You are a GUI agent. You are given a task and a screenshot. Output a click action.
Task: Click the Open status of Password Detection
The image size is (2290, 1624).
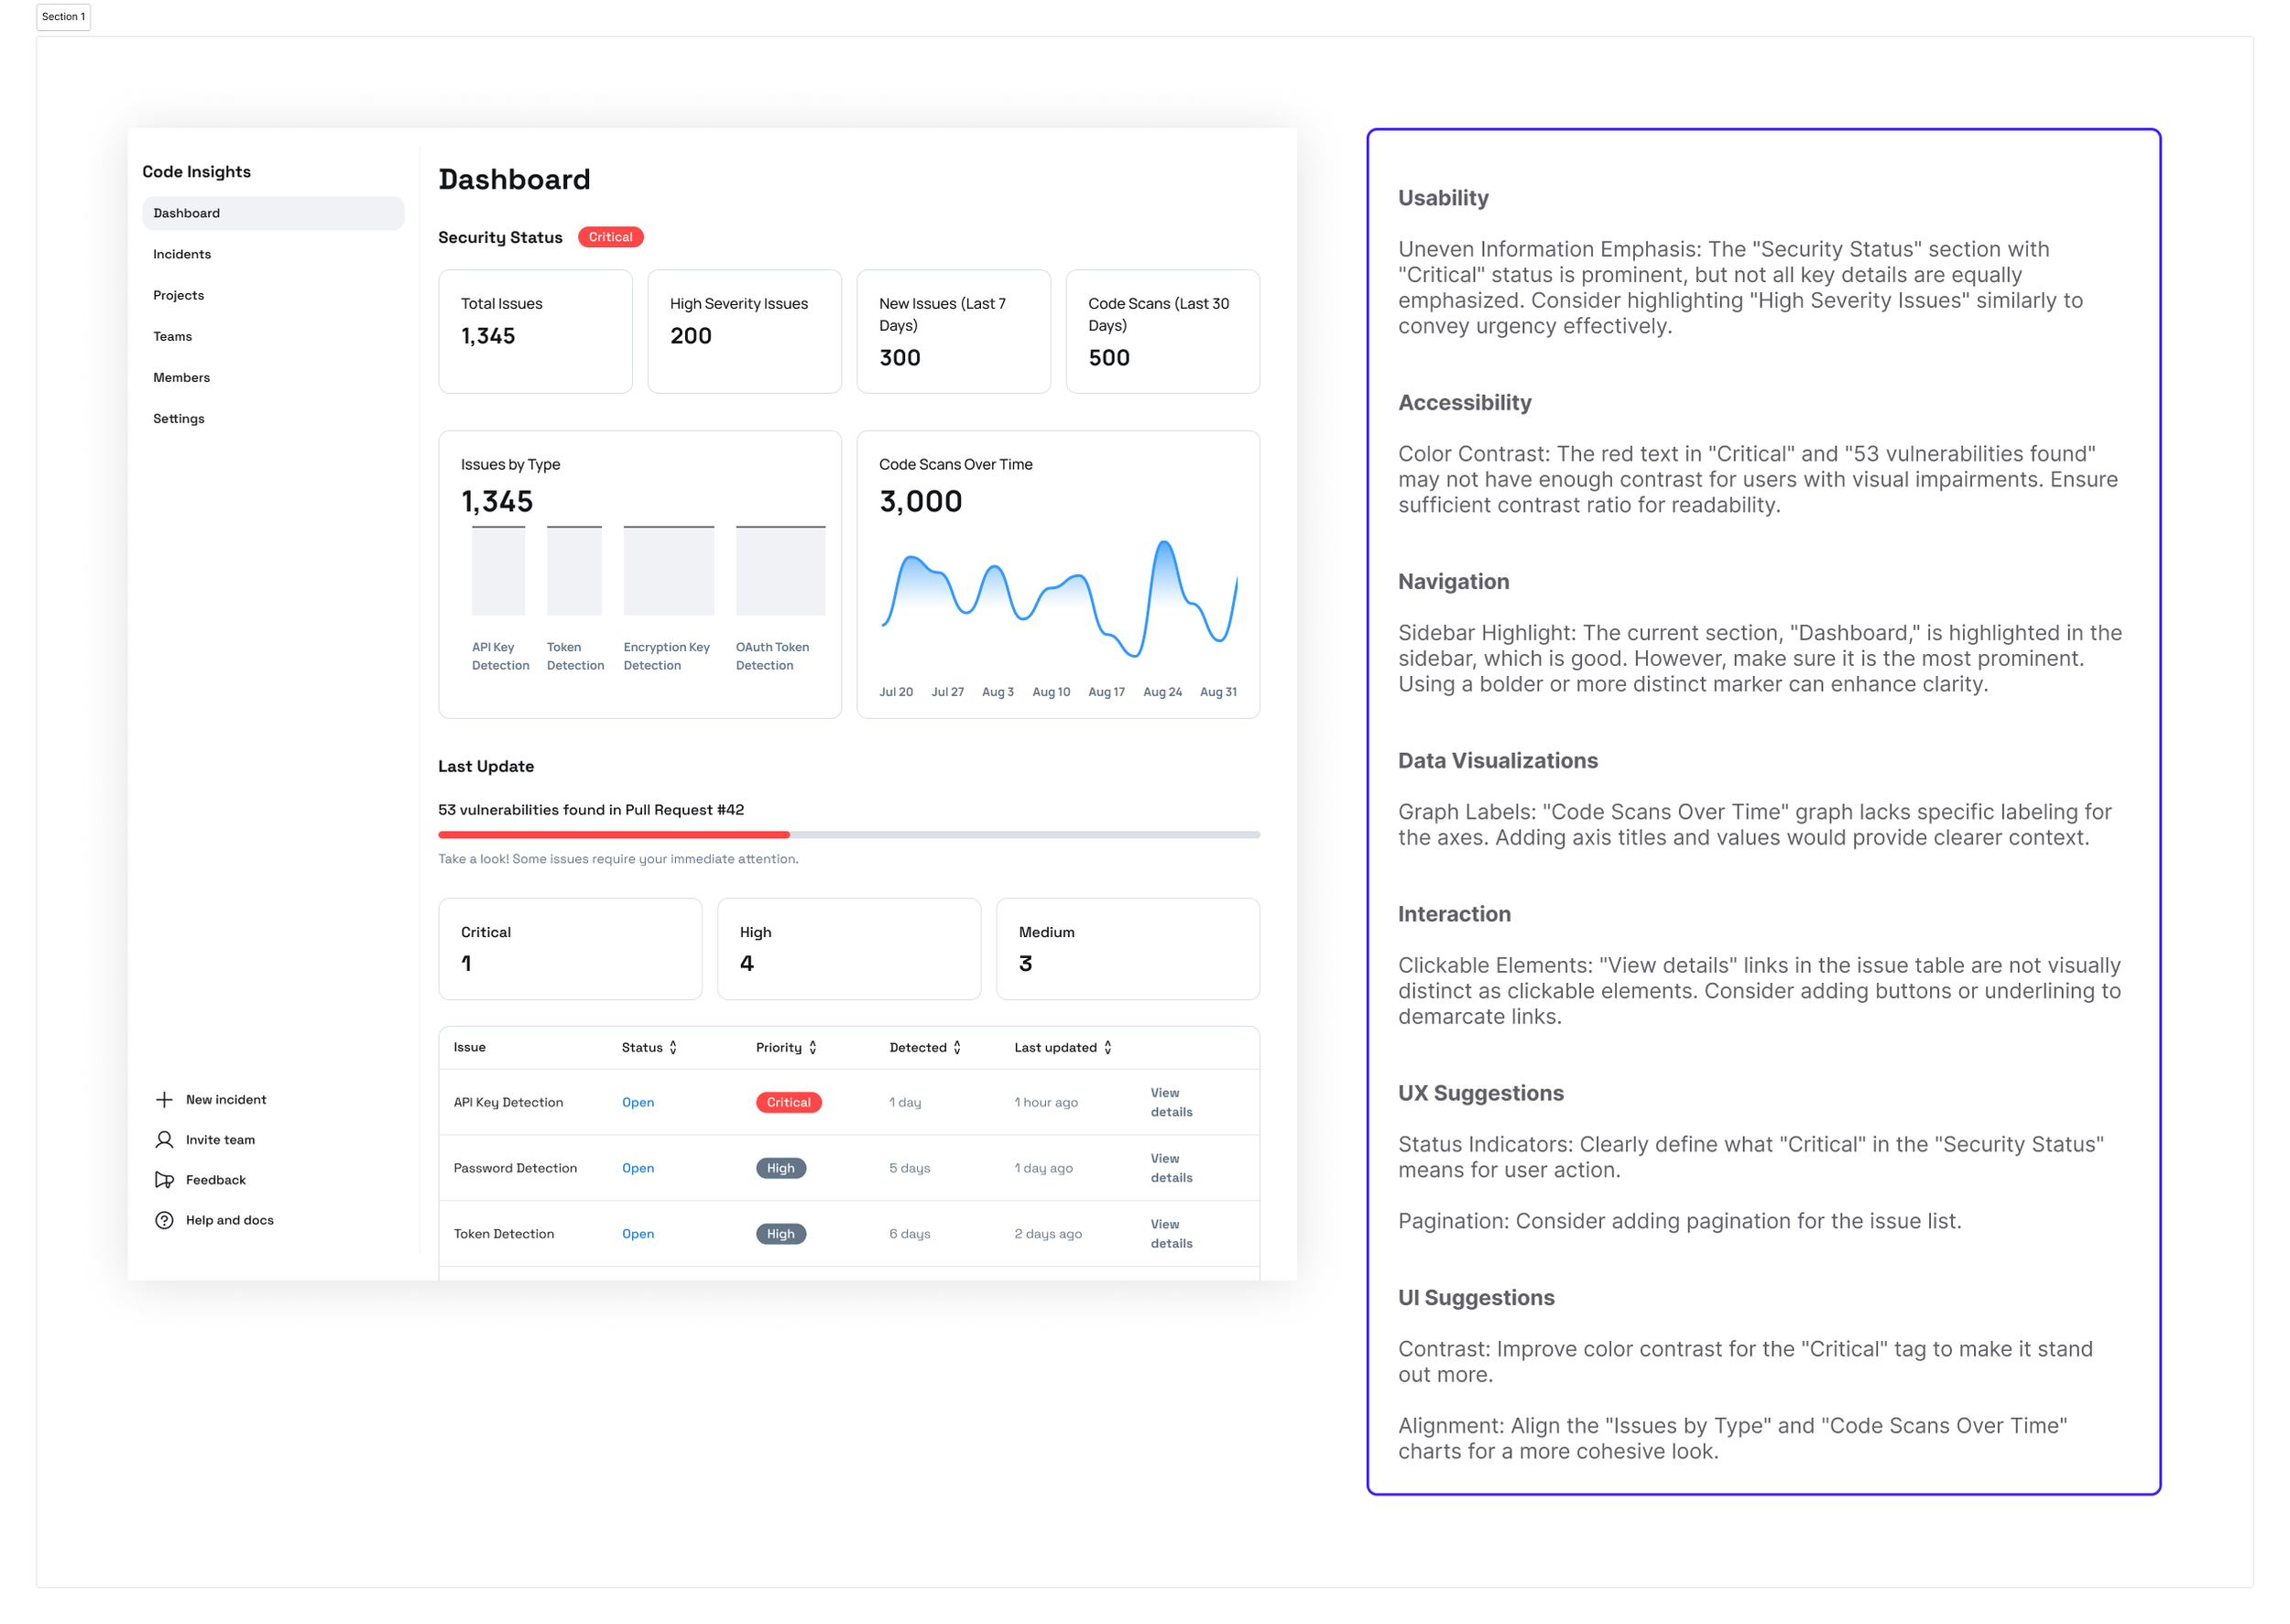pos(638,1168)
